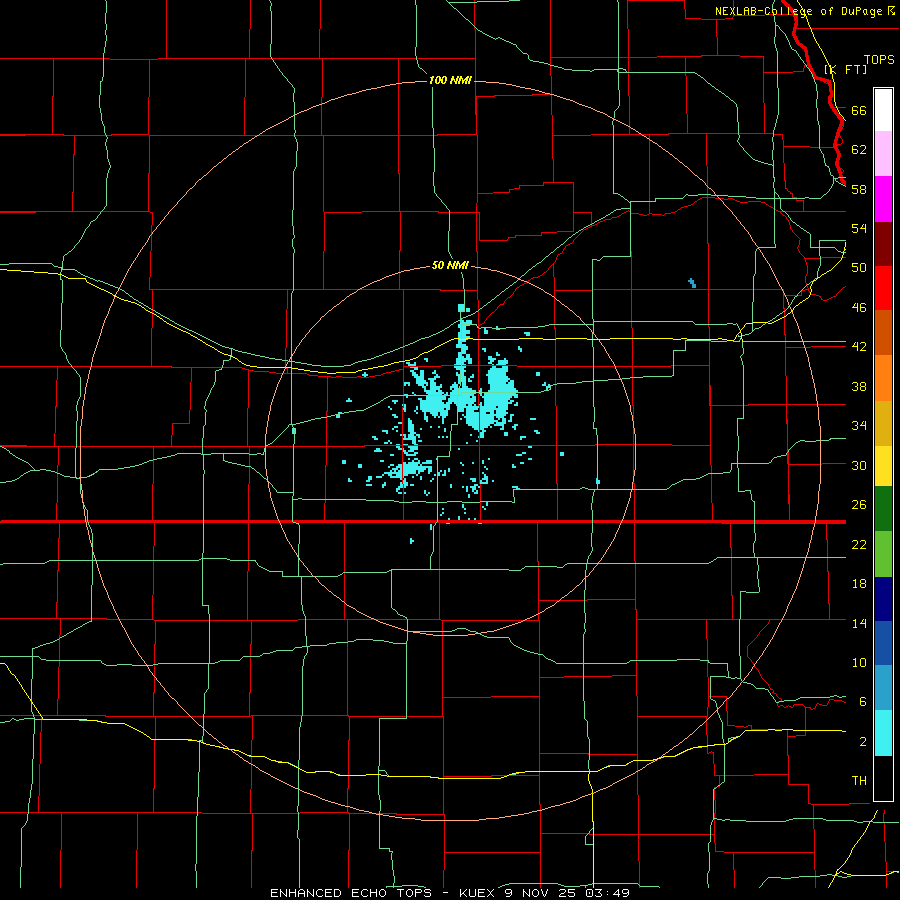Click the 'TOPS' legend heading
Viewport: 900px width, 900px height.
click(879, 59)
